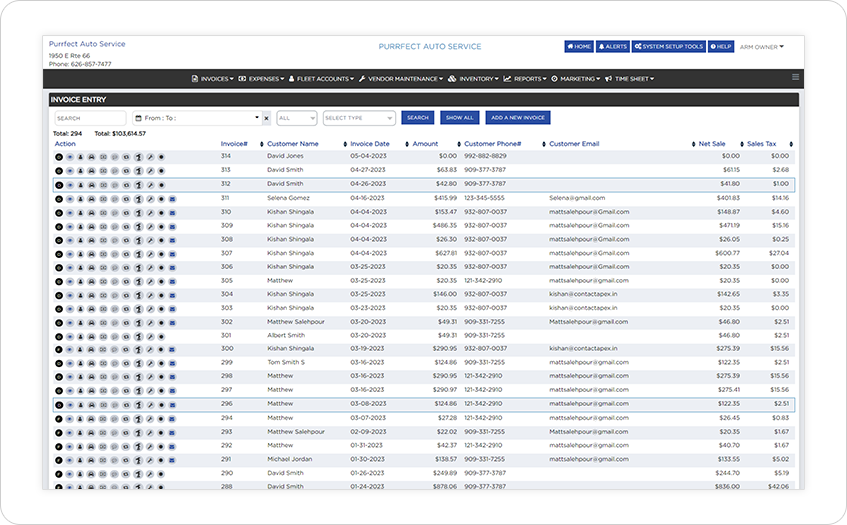Click the first action icon for invoice 294
847x525 pixels.
[x=59, y=419]
